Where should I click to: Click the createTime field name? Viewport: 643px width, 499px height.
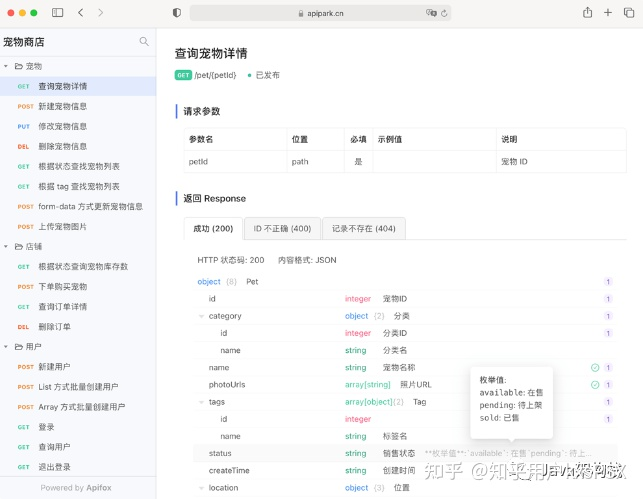[x=229, y=471]
